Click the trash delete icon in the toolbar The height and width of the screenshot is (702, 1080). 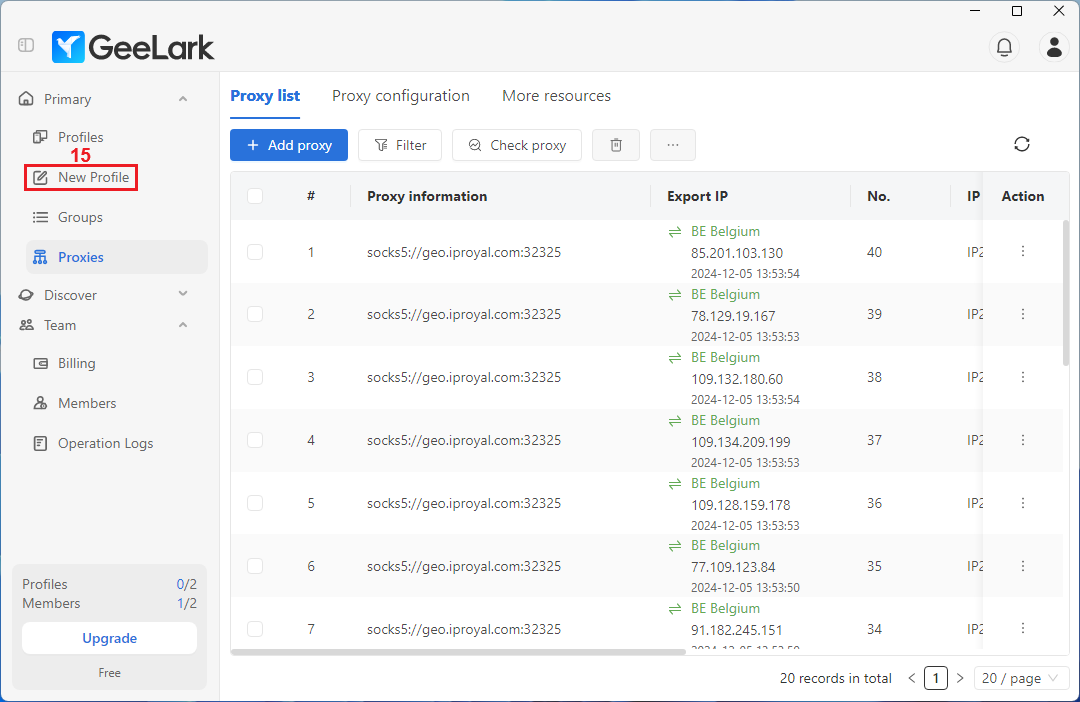616,145
